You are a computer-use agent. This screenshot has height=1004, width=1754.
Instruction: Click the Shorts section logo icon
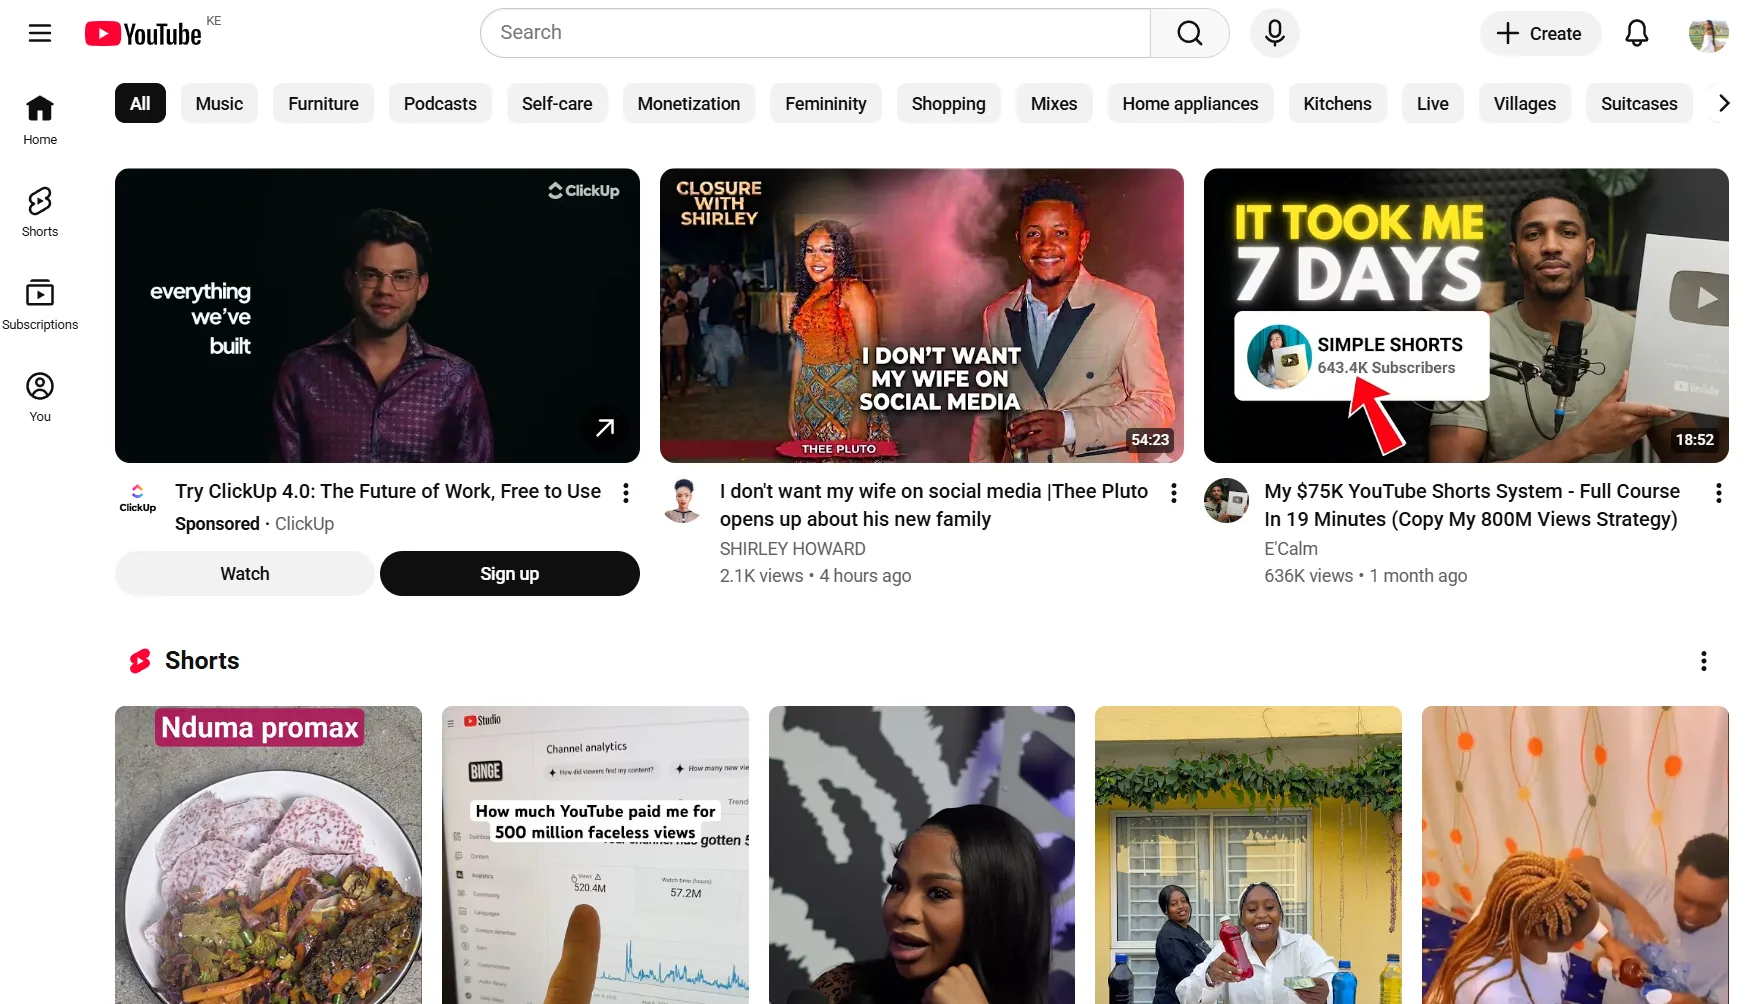pyautogui.click(x=140, y=661)
